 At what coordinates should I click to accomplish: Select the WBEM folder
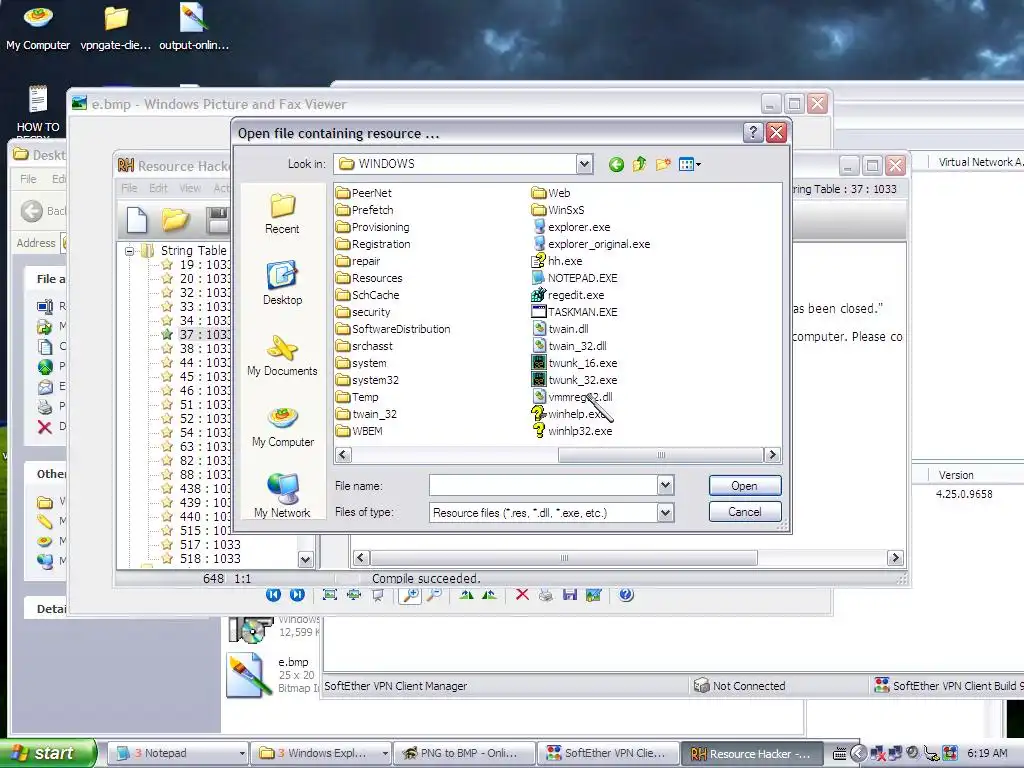359,430
